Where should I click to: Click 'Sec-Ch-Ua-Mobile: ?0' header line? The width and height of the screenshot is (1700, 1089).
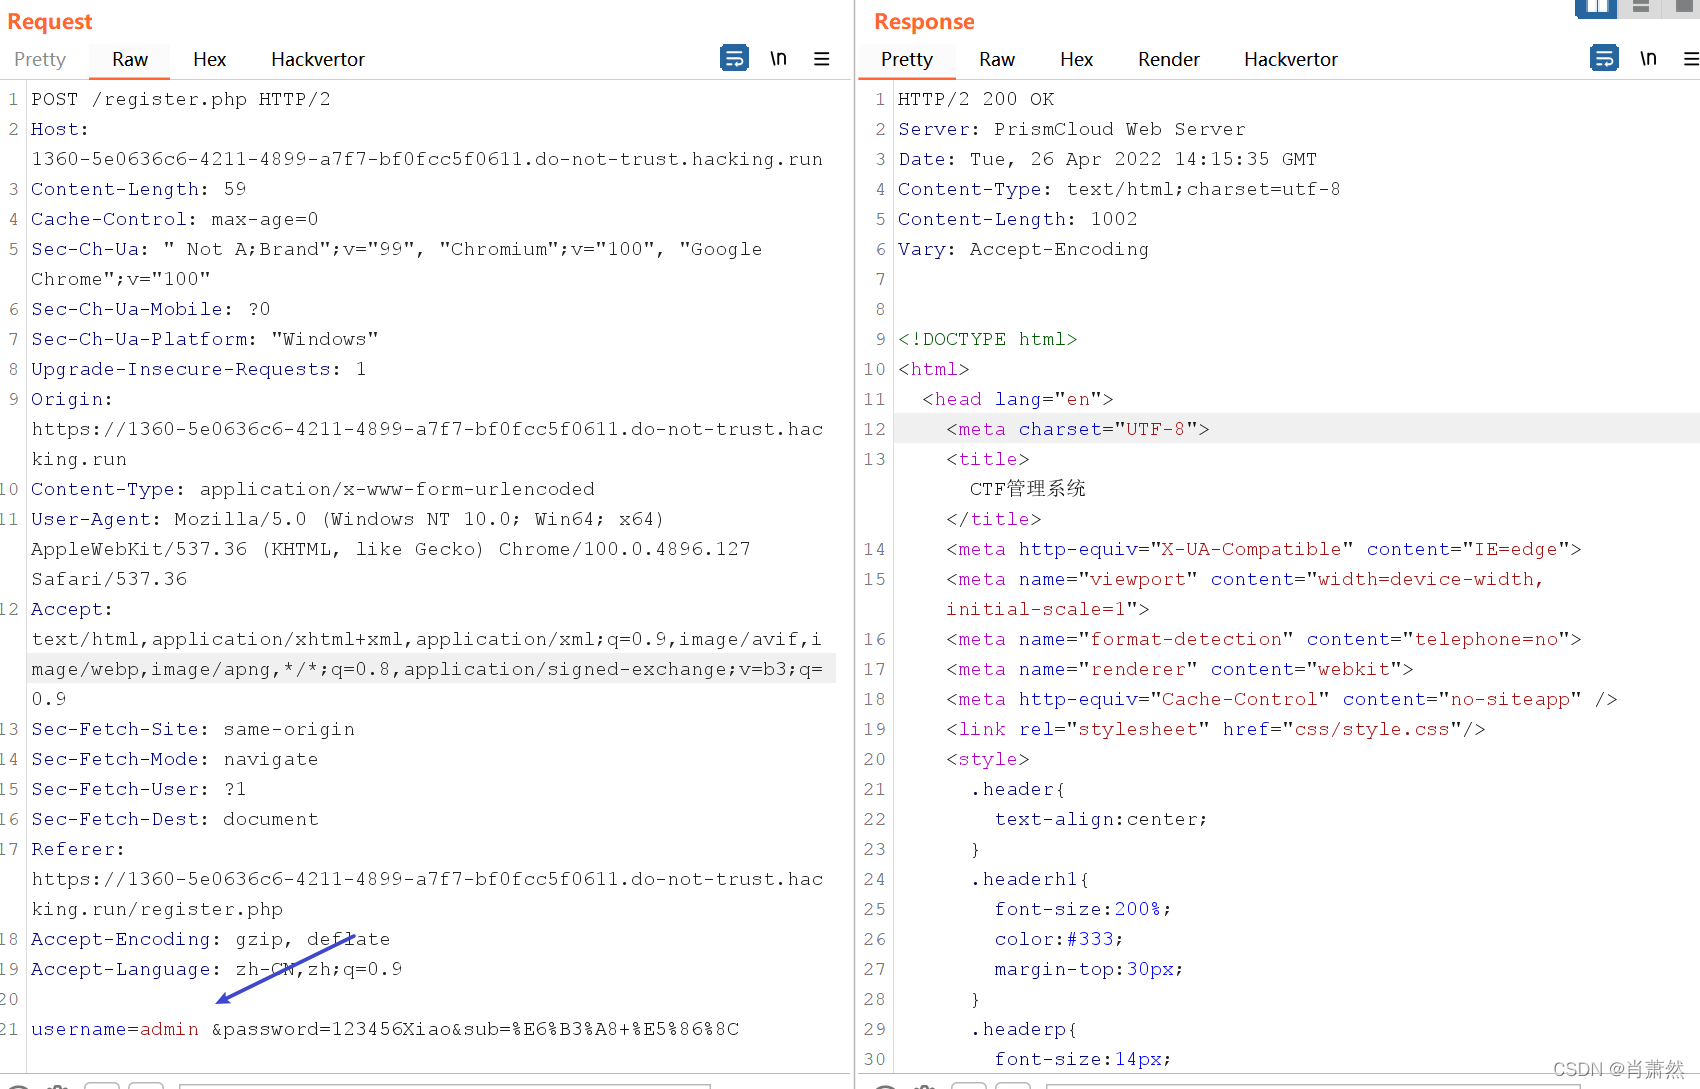click(151, 309)
